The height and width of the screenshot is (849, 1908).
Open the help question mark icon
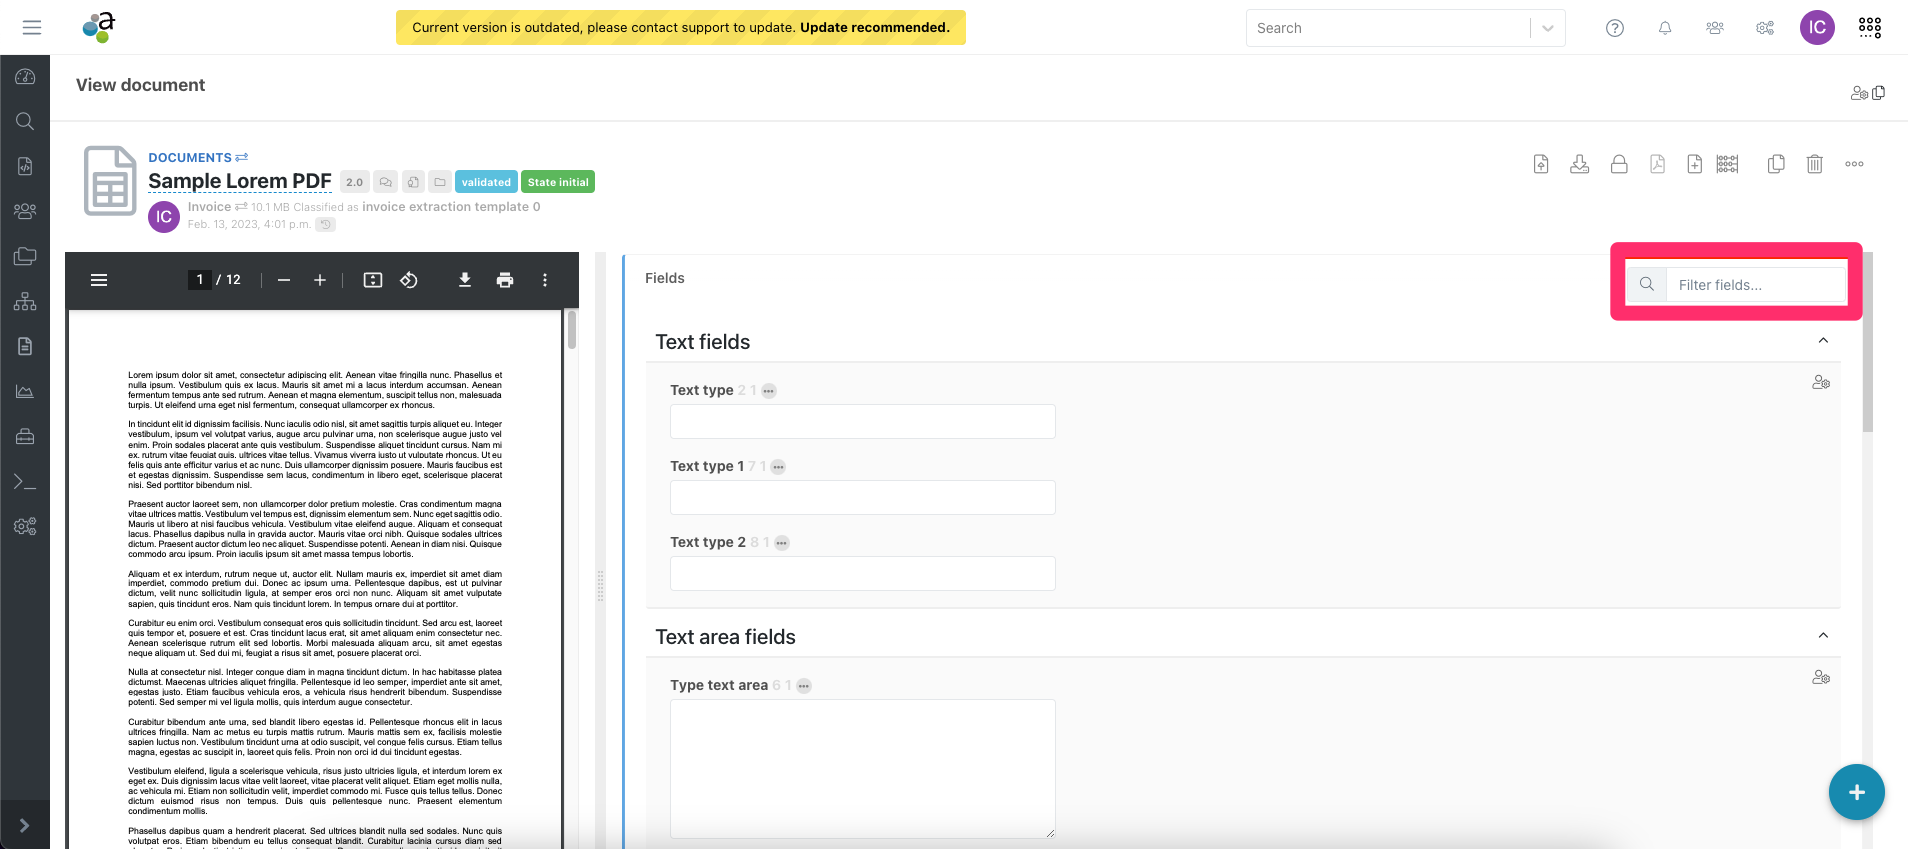click(x=1615, y=28)
